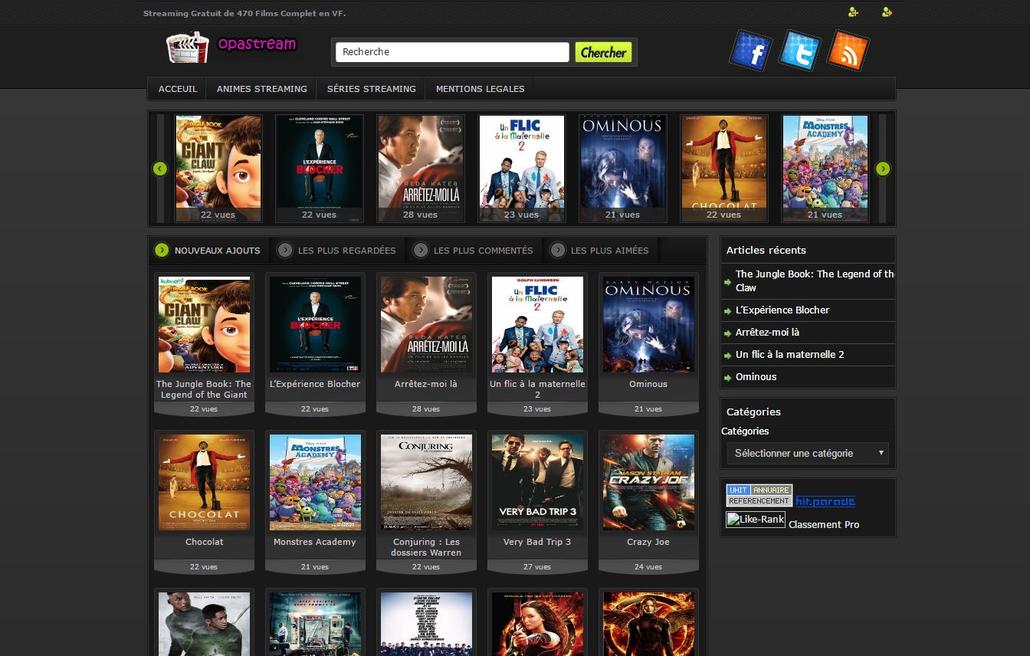Image resolution: width=1030 pixels, height=656 pixels.
Task: Click the Monstres Academy title text
Action: (x=315, y=542)
